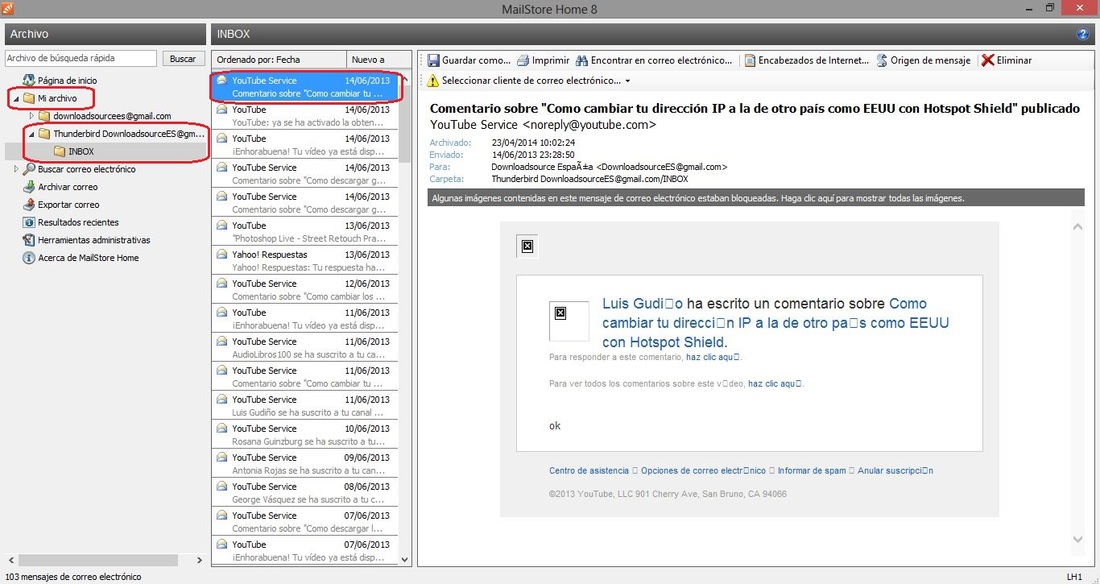Screen dimensions: 1100x584
Task: Open help via the blue question mark icon
Action: (1082, 34)
